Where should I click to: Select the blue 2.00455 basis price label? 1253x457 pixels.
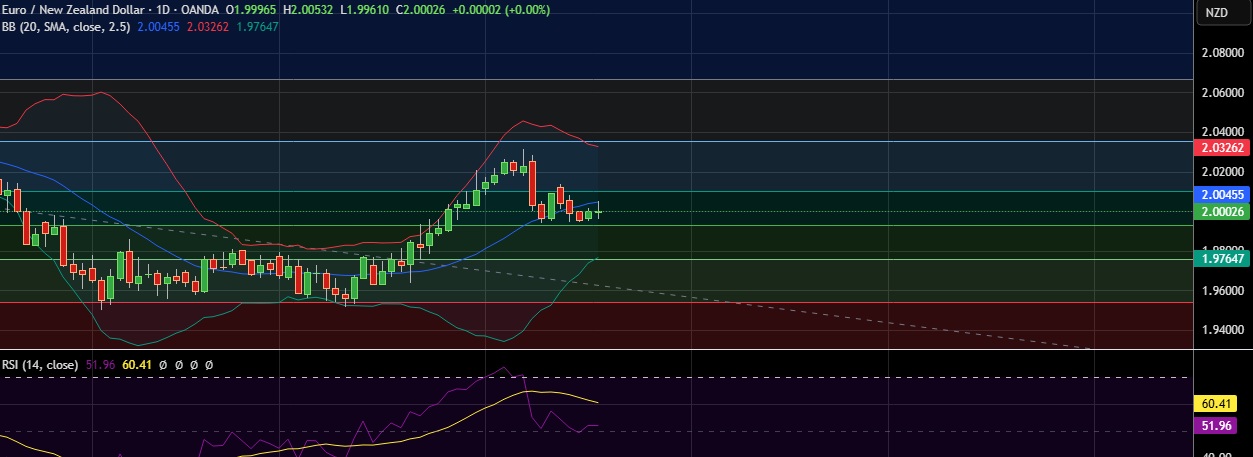click(x=1224, y=194)
